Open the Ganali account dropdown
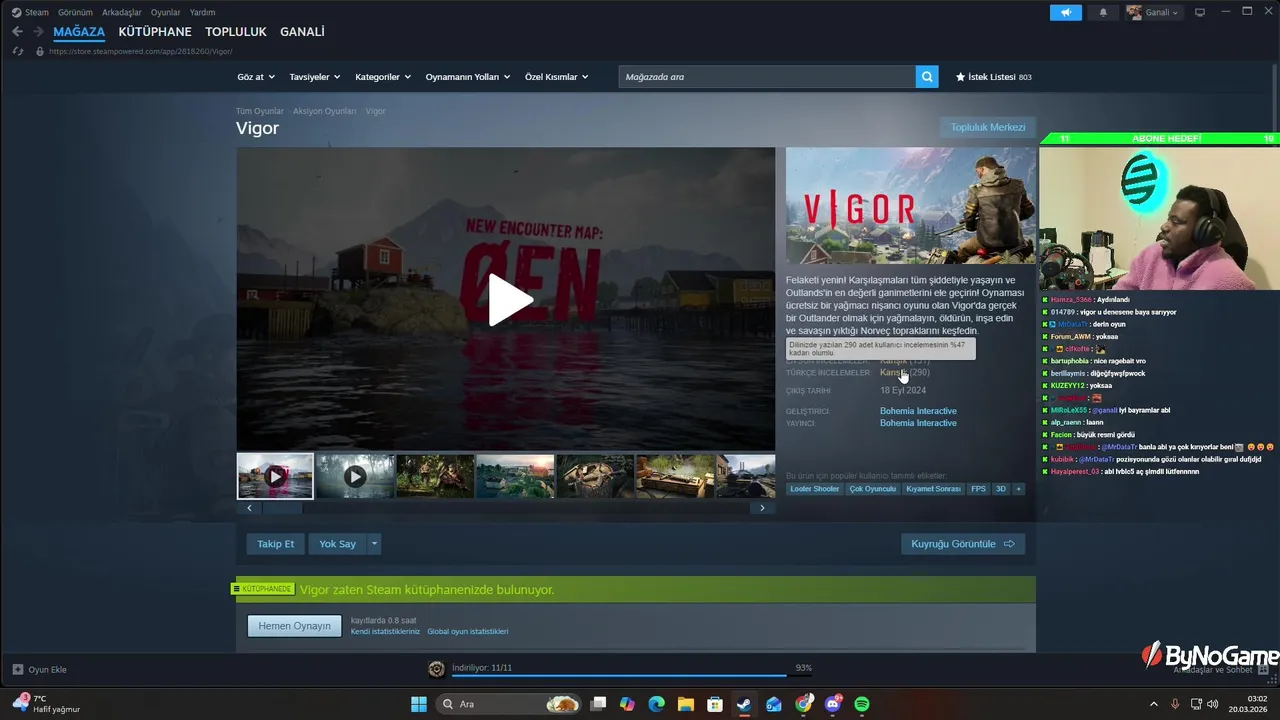 point(1153,12)
